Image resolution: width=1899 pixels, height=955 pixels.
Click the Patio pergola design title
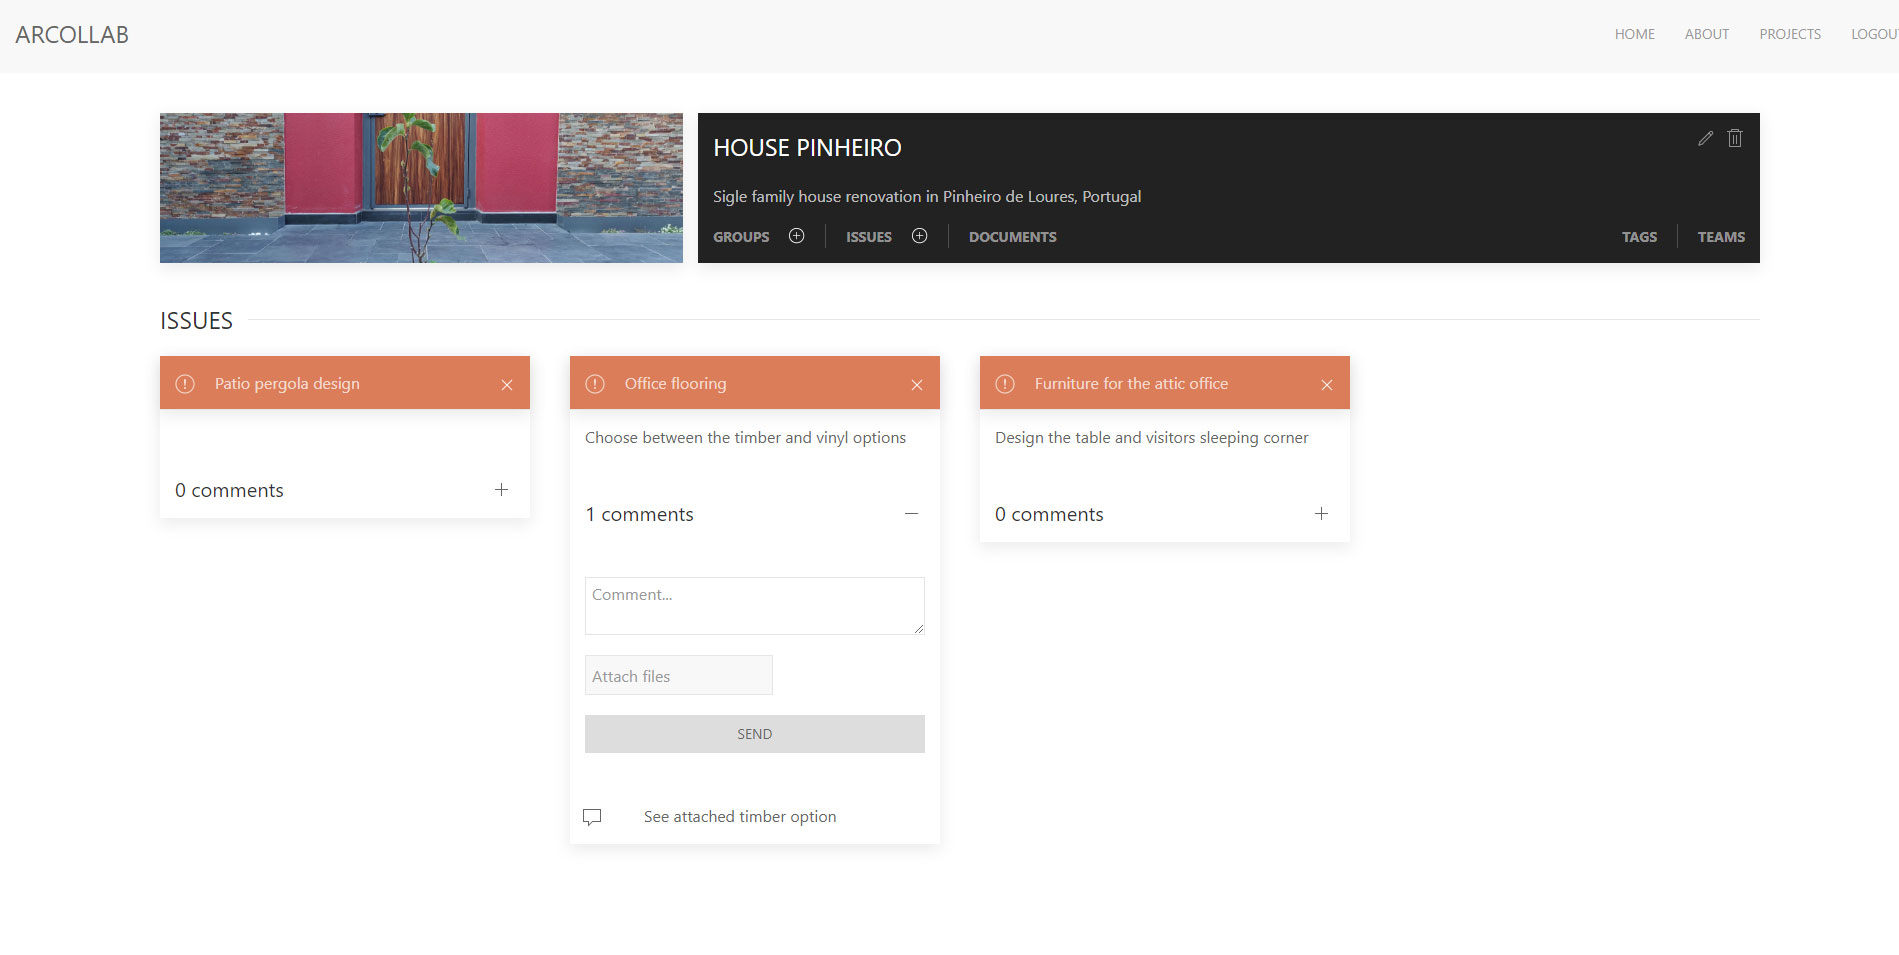point(287,384)
